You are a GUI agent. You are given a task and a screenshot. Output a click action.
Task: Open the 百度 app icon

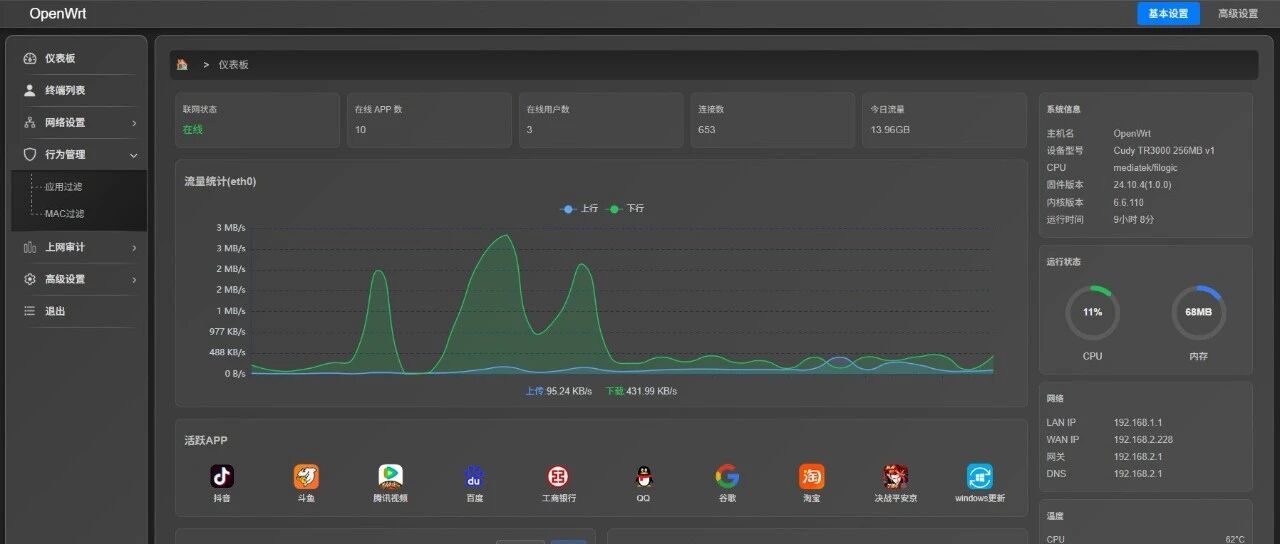click(x=474, y=476)
